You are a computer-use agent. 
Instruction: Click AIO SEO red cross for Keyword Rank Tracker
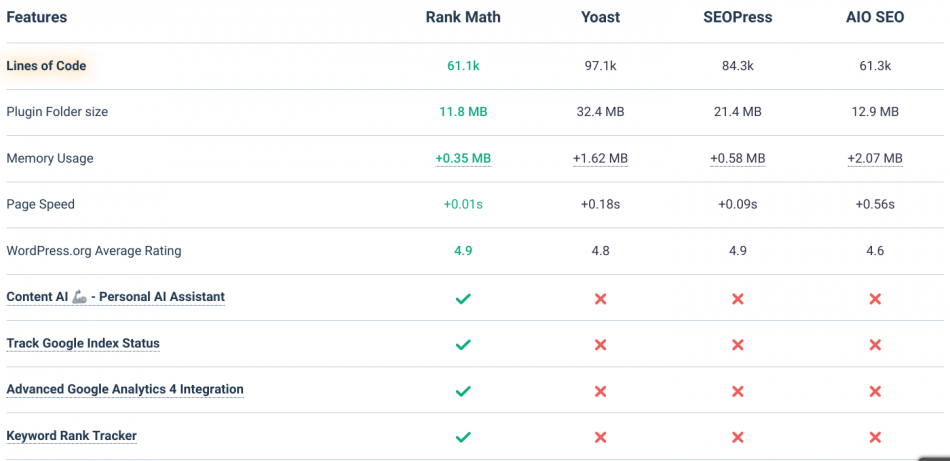tap(875, 437)
